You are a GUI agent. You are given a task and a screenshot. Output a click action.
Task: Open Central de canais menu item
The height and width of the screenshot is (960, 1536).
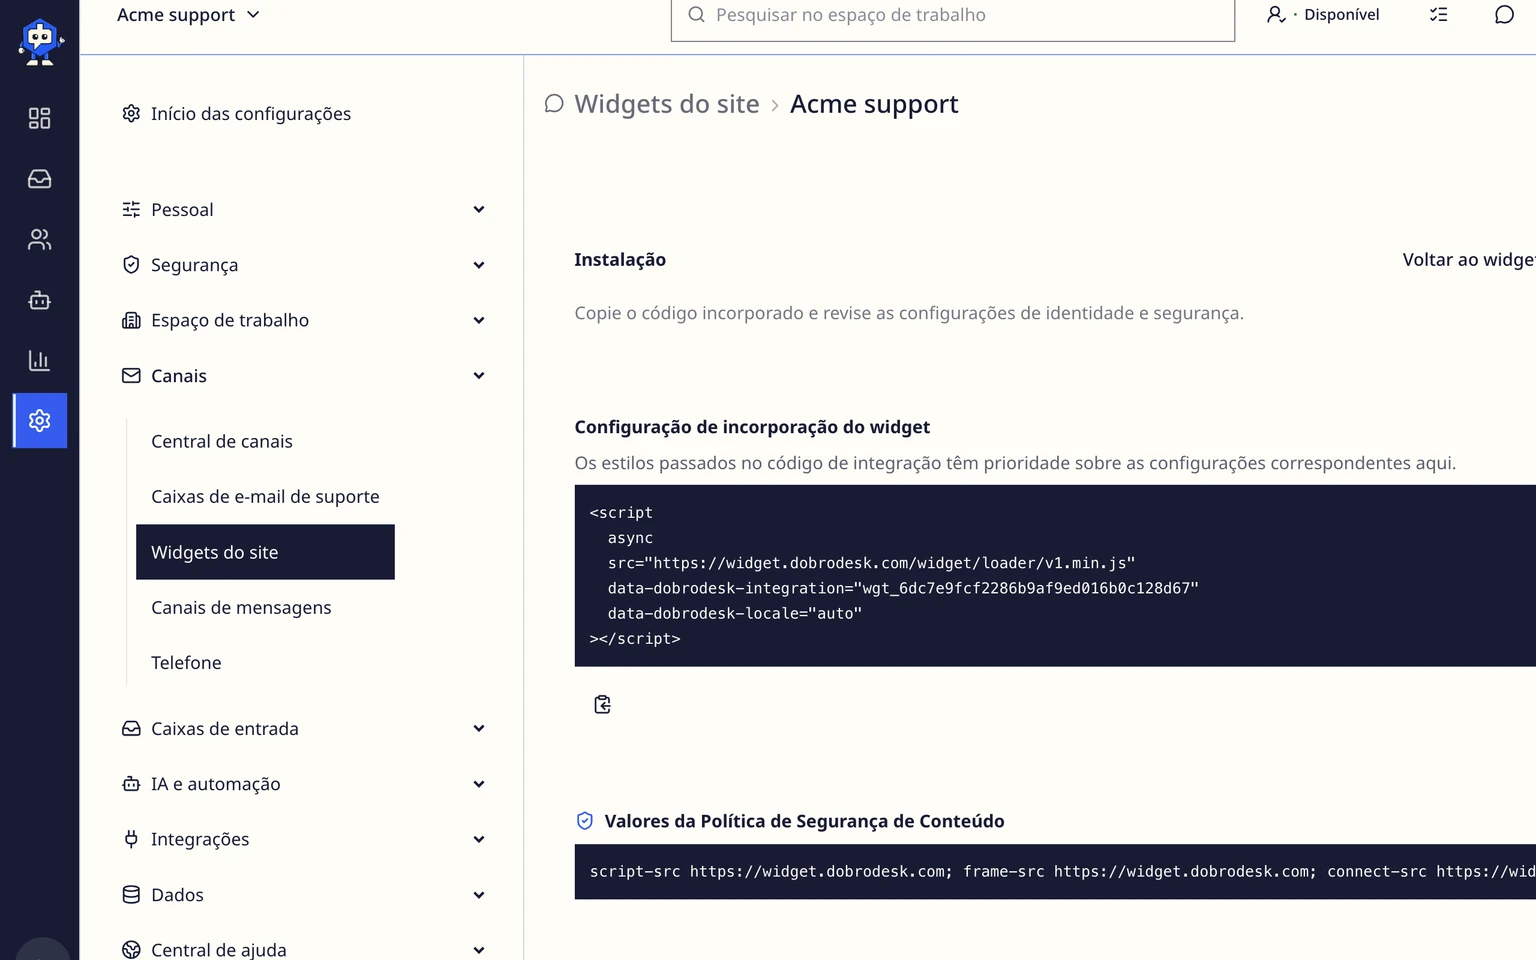click(265, 441)
